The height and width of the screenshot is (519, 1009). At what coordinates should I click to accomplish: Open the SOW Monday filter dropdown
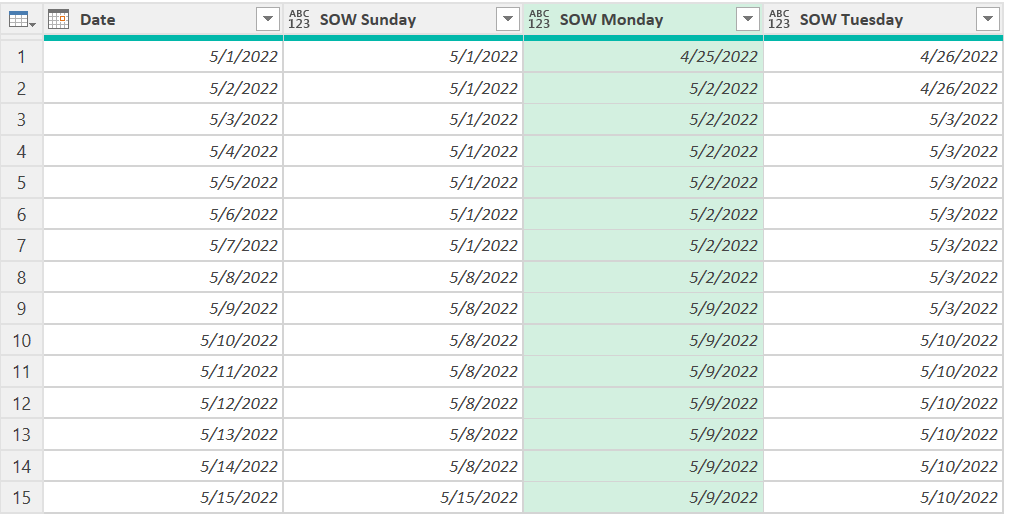point(748,19)
